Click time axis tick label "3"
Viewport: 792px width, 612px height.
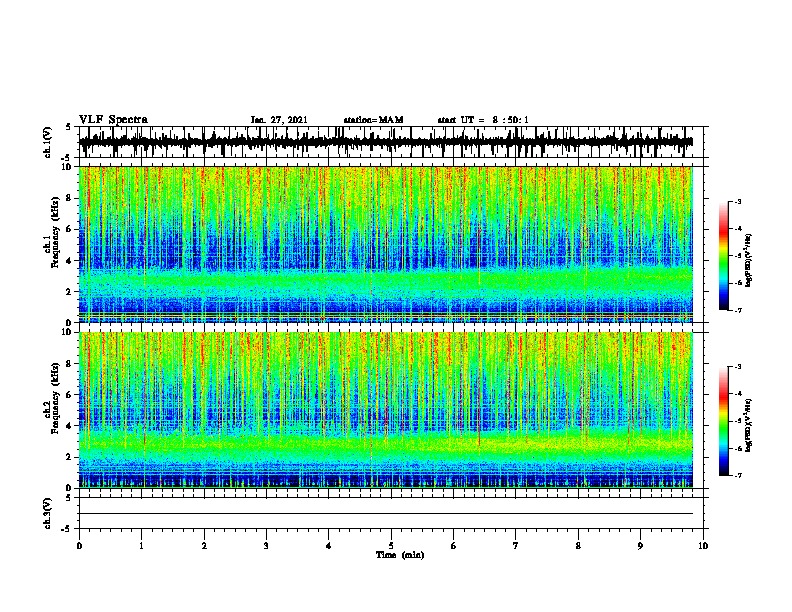266,546
